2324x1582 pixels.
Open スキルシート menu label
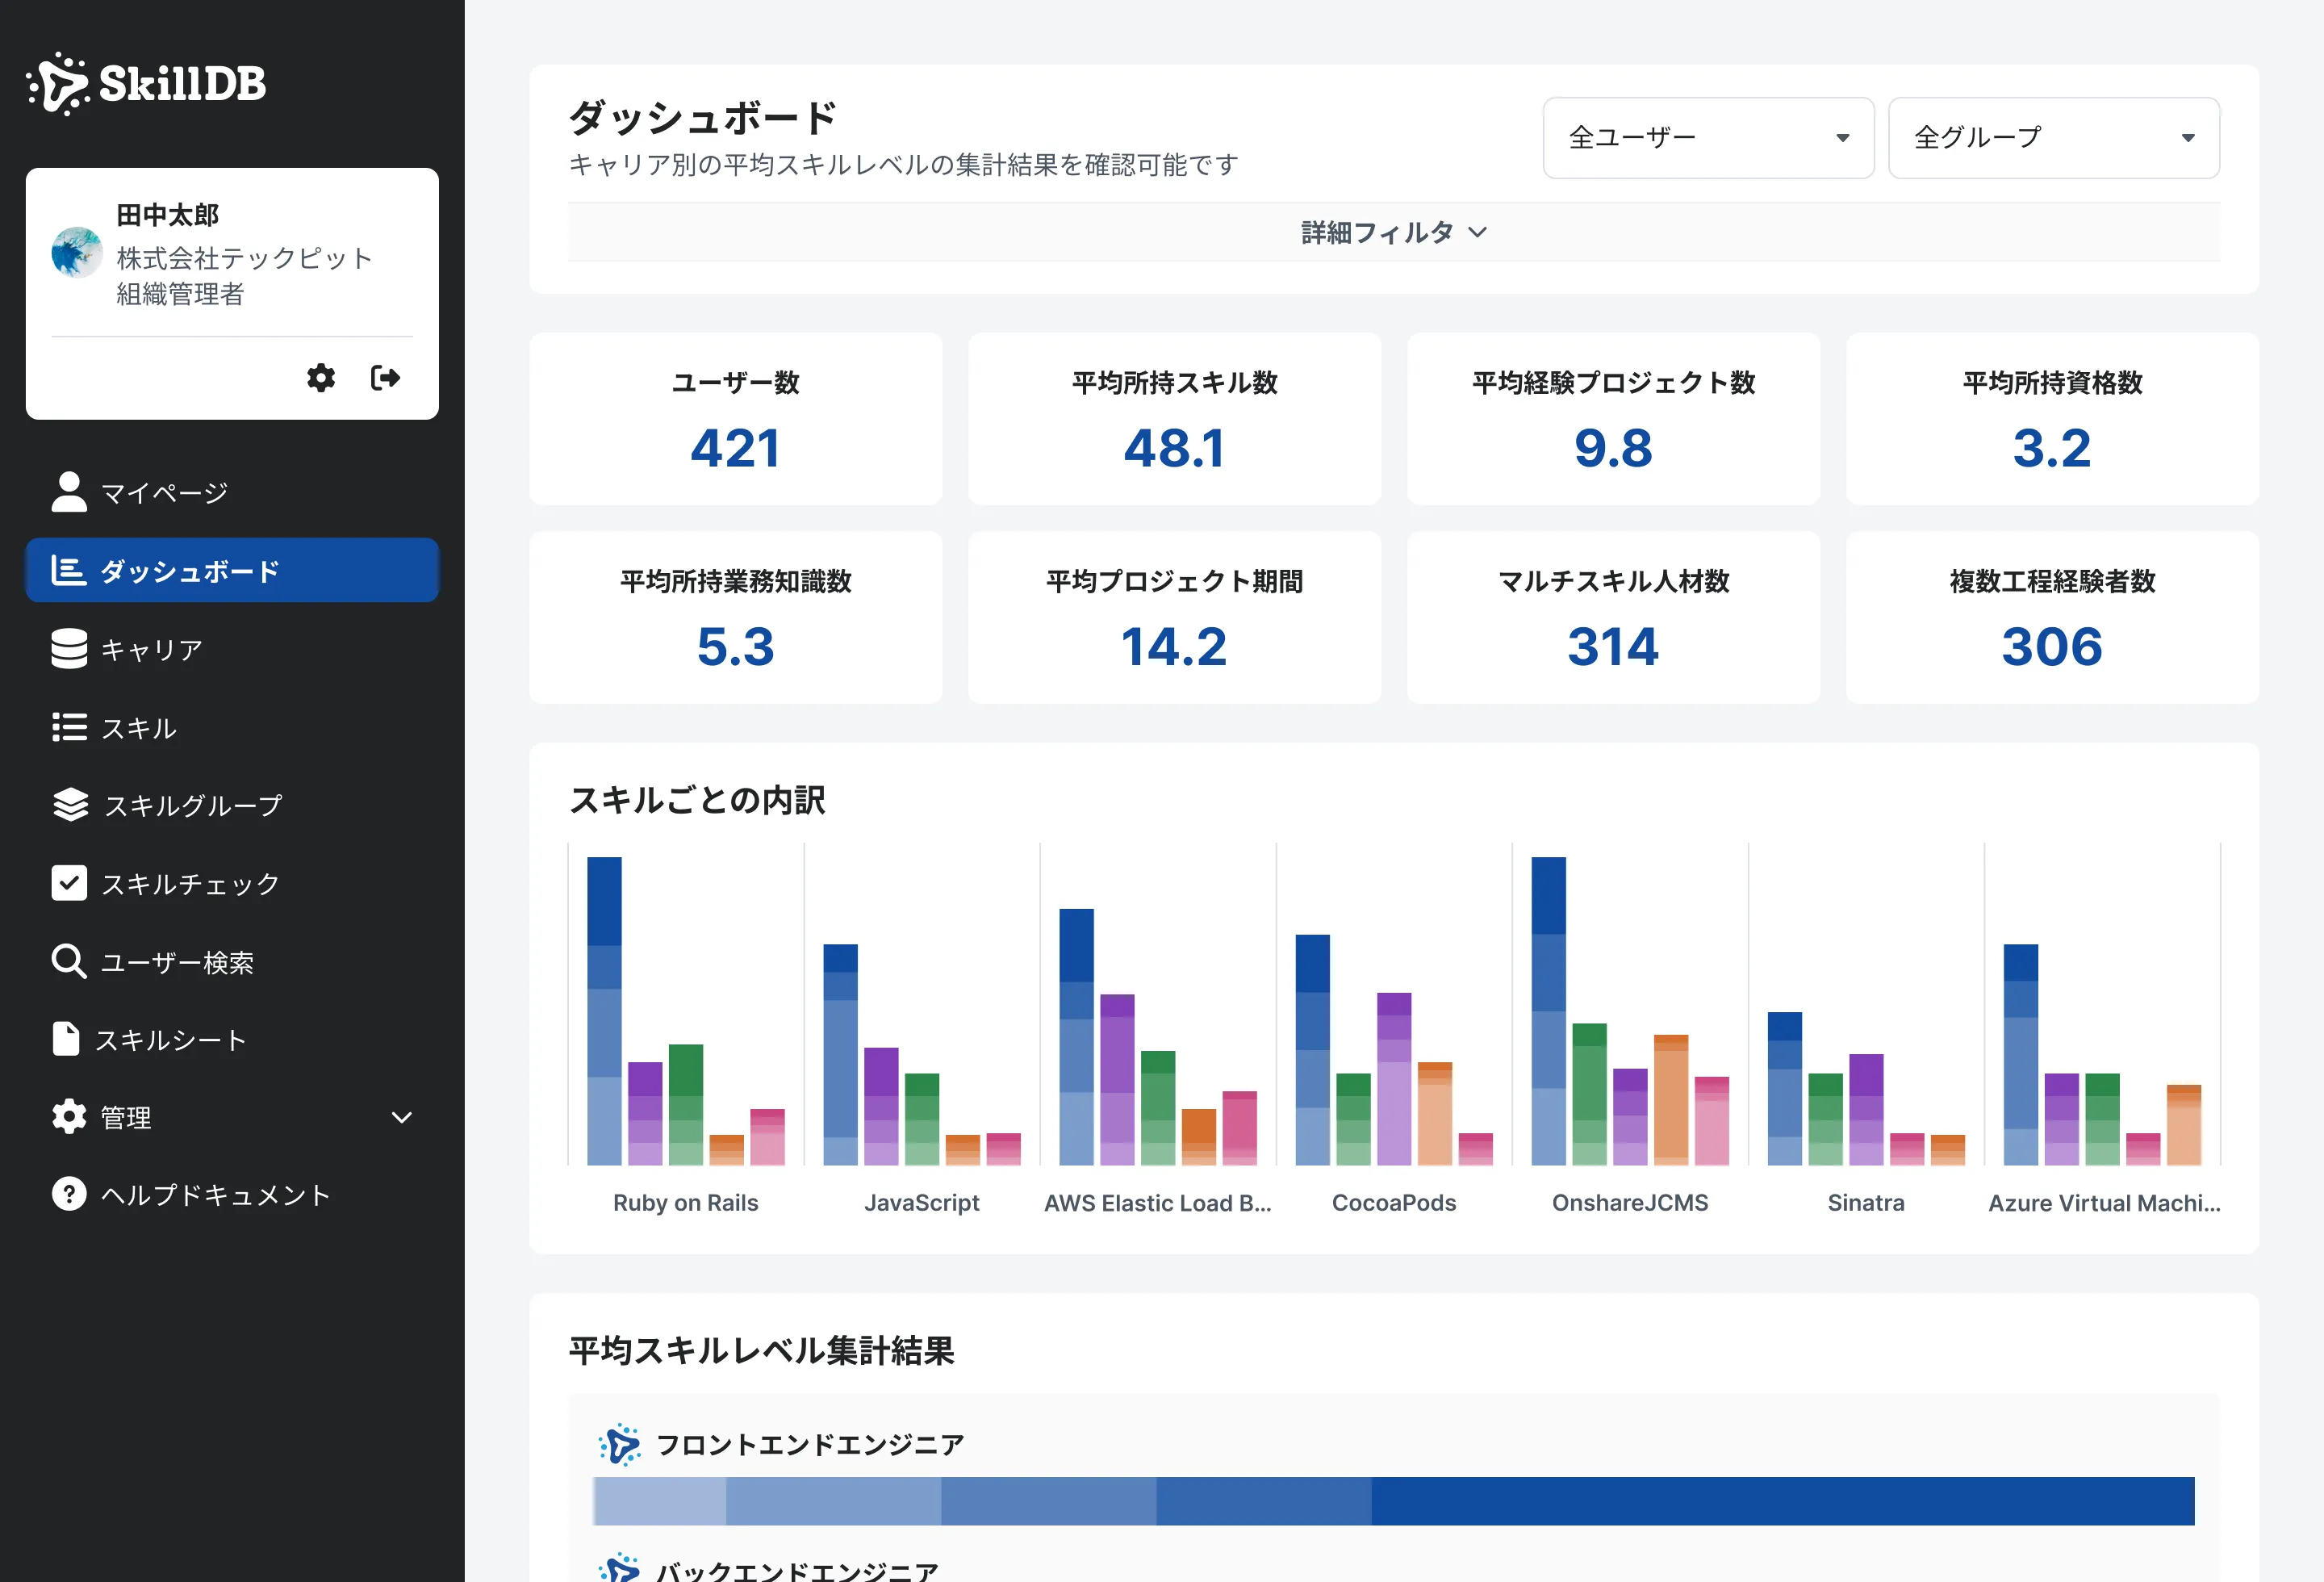pos(170,1040)
